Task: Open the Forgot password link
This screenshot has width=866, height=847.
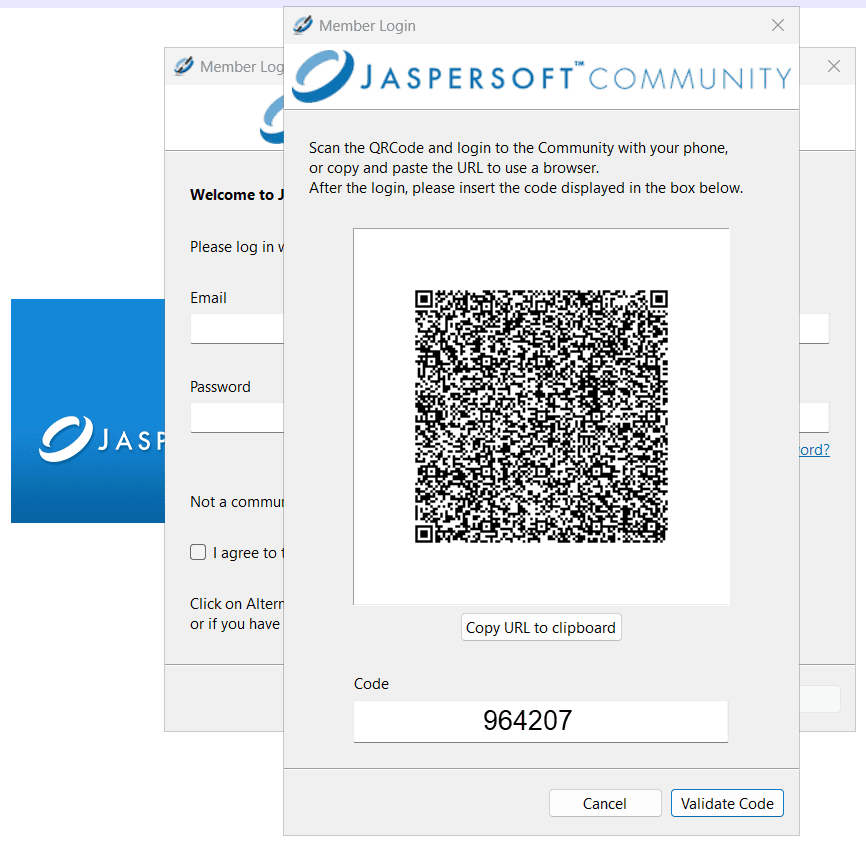Action: 815,449
